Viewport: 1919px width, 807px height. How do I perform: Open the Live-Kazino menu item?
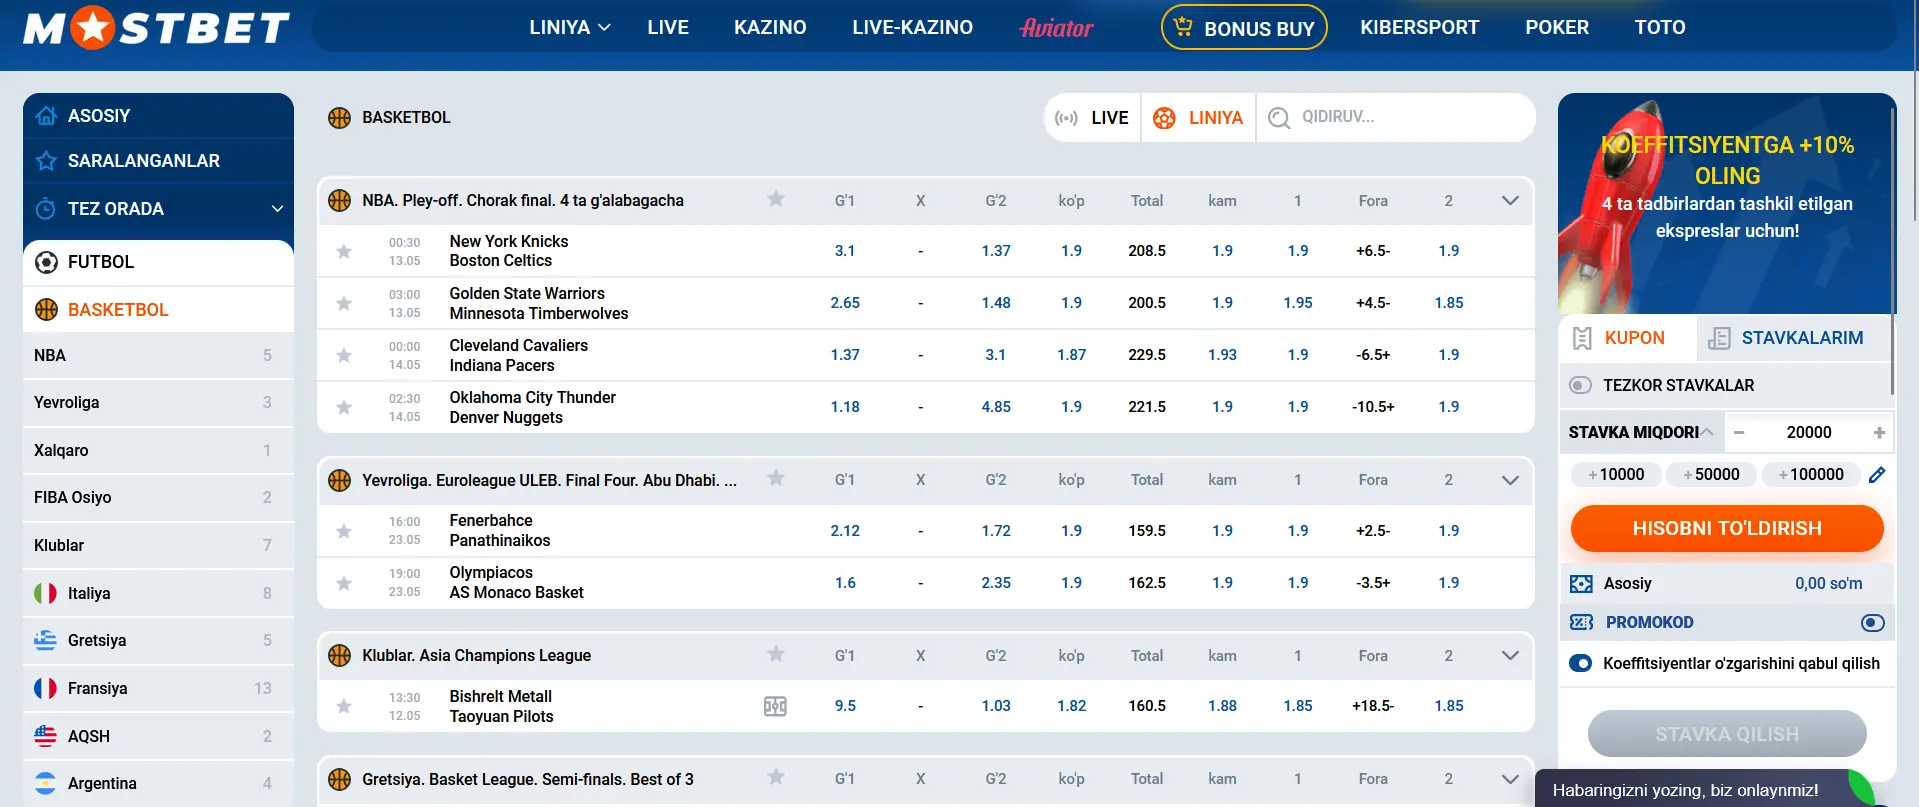(x=912, y=28)
